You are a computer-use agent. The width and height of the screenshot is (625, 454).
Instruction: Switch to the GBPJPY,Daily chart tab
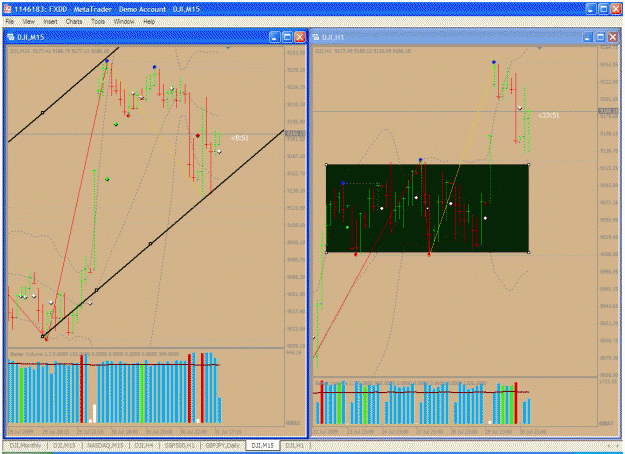click(x=222, y=445)
